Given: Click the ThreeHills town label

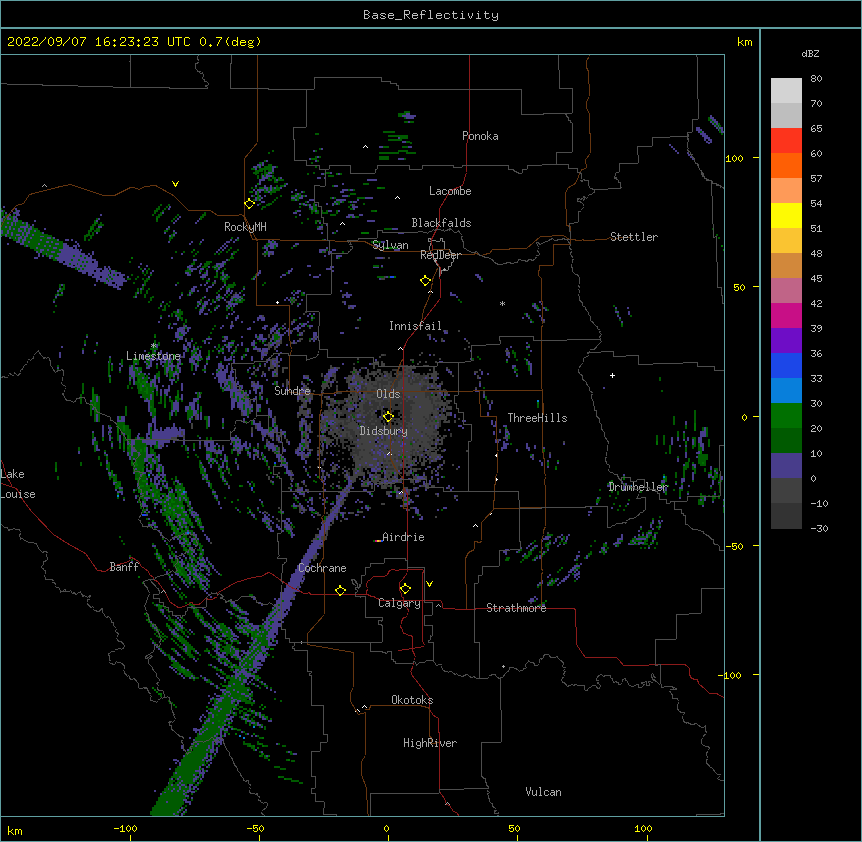Looking at the screenshot, I should (537, 418).
